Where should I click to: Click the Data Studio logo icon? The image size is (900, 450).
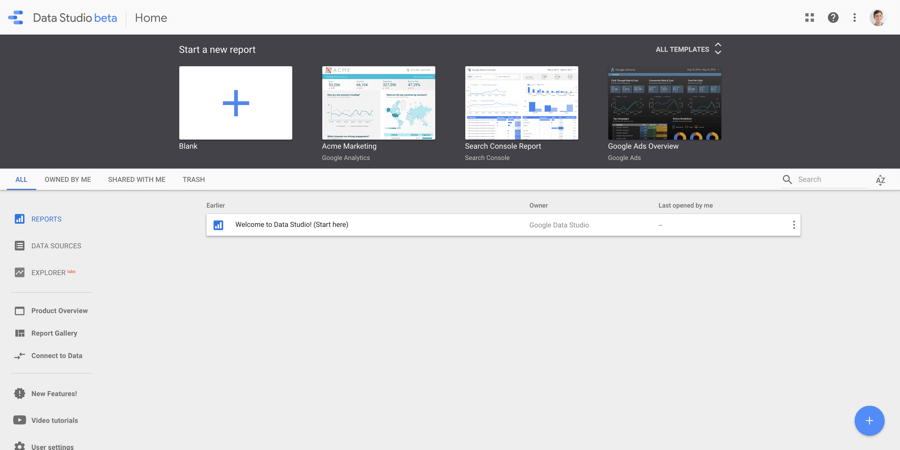click(x=15, y=17)
